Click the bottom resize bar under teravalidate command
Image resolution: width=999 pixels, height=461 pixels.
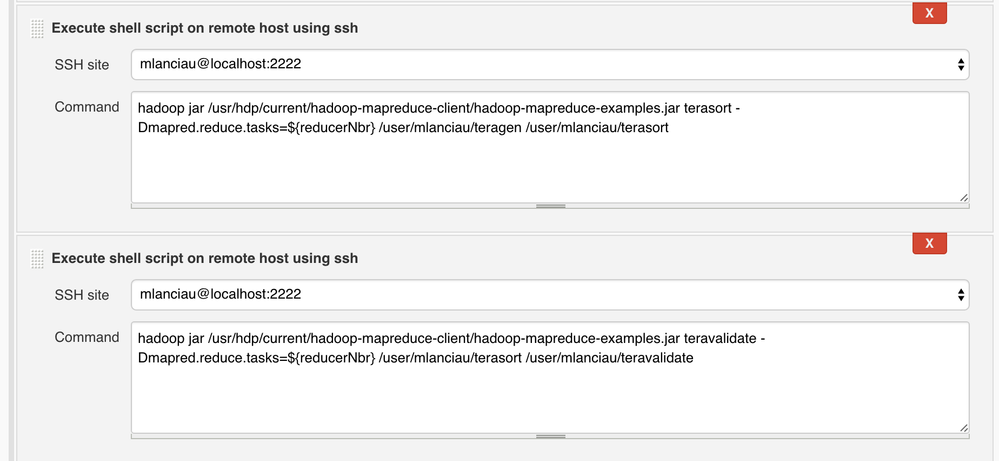pos(550,436)
